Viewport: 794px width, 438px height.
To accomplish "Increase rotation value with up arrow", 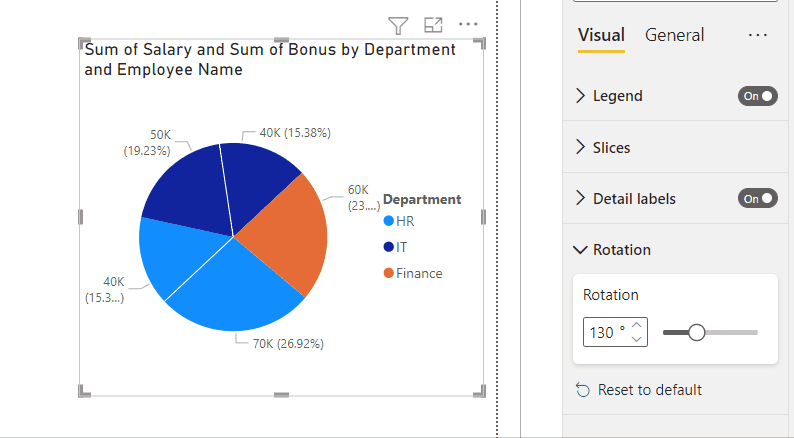I will 637,326.
